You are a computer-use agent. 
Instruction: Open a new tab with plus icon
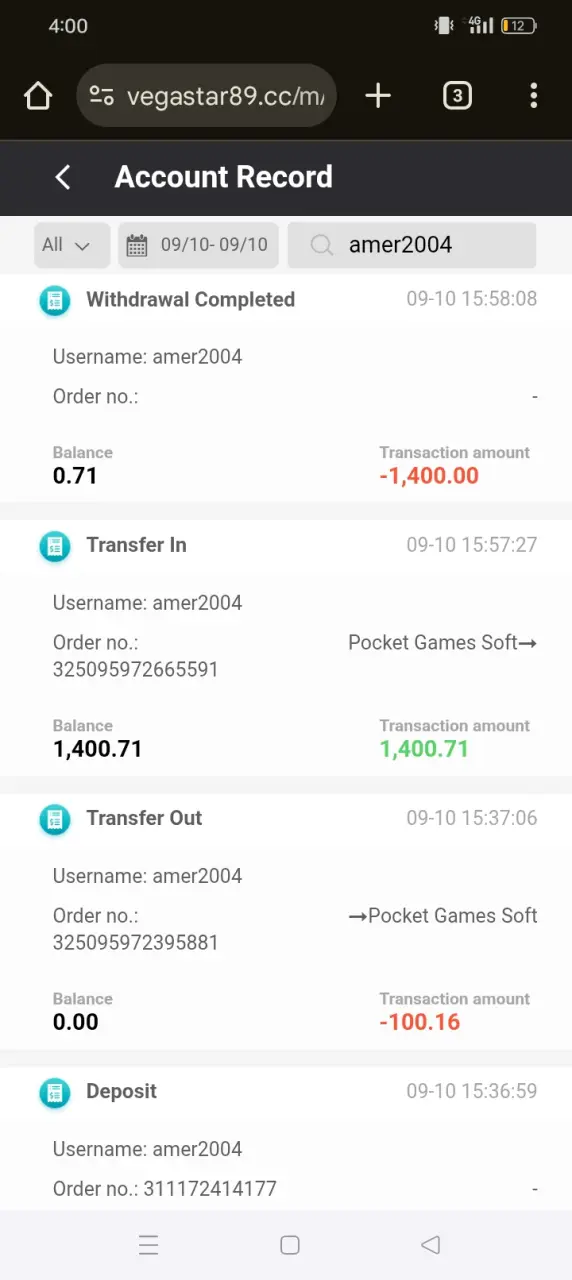(378, 96)
